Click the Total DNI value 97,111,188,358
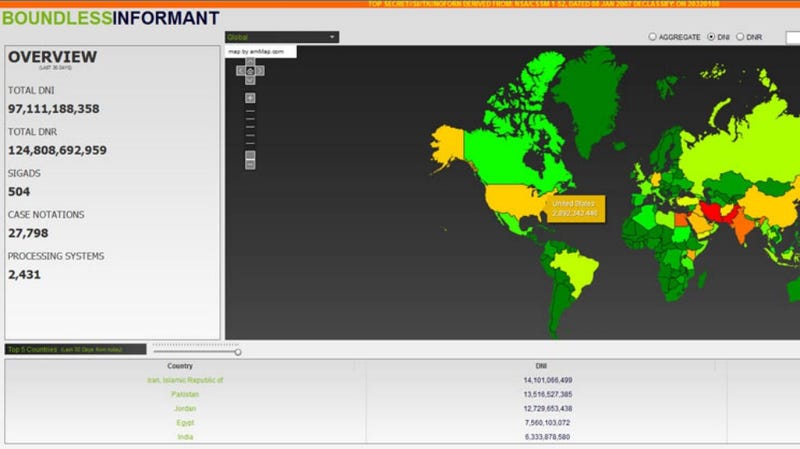Screen dimensions: 800x449 pyautogui.click(x=54, y=109)
